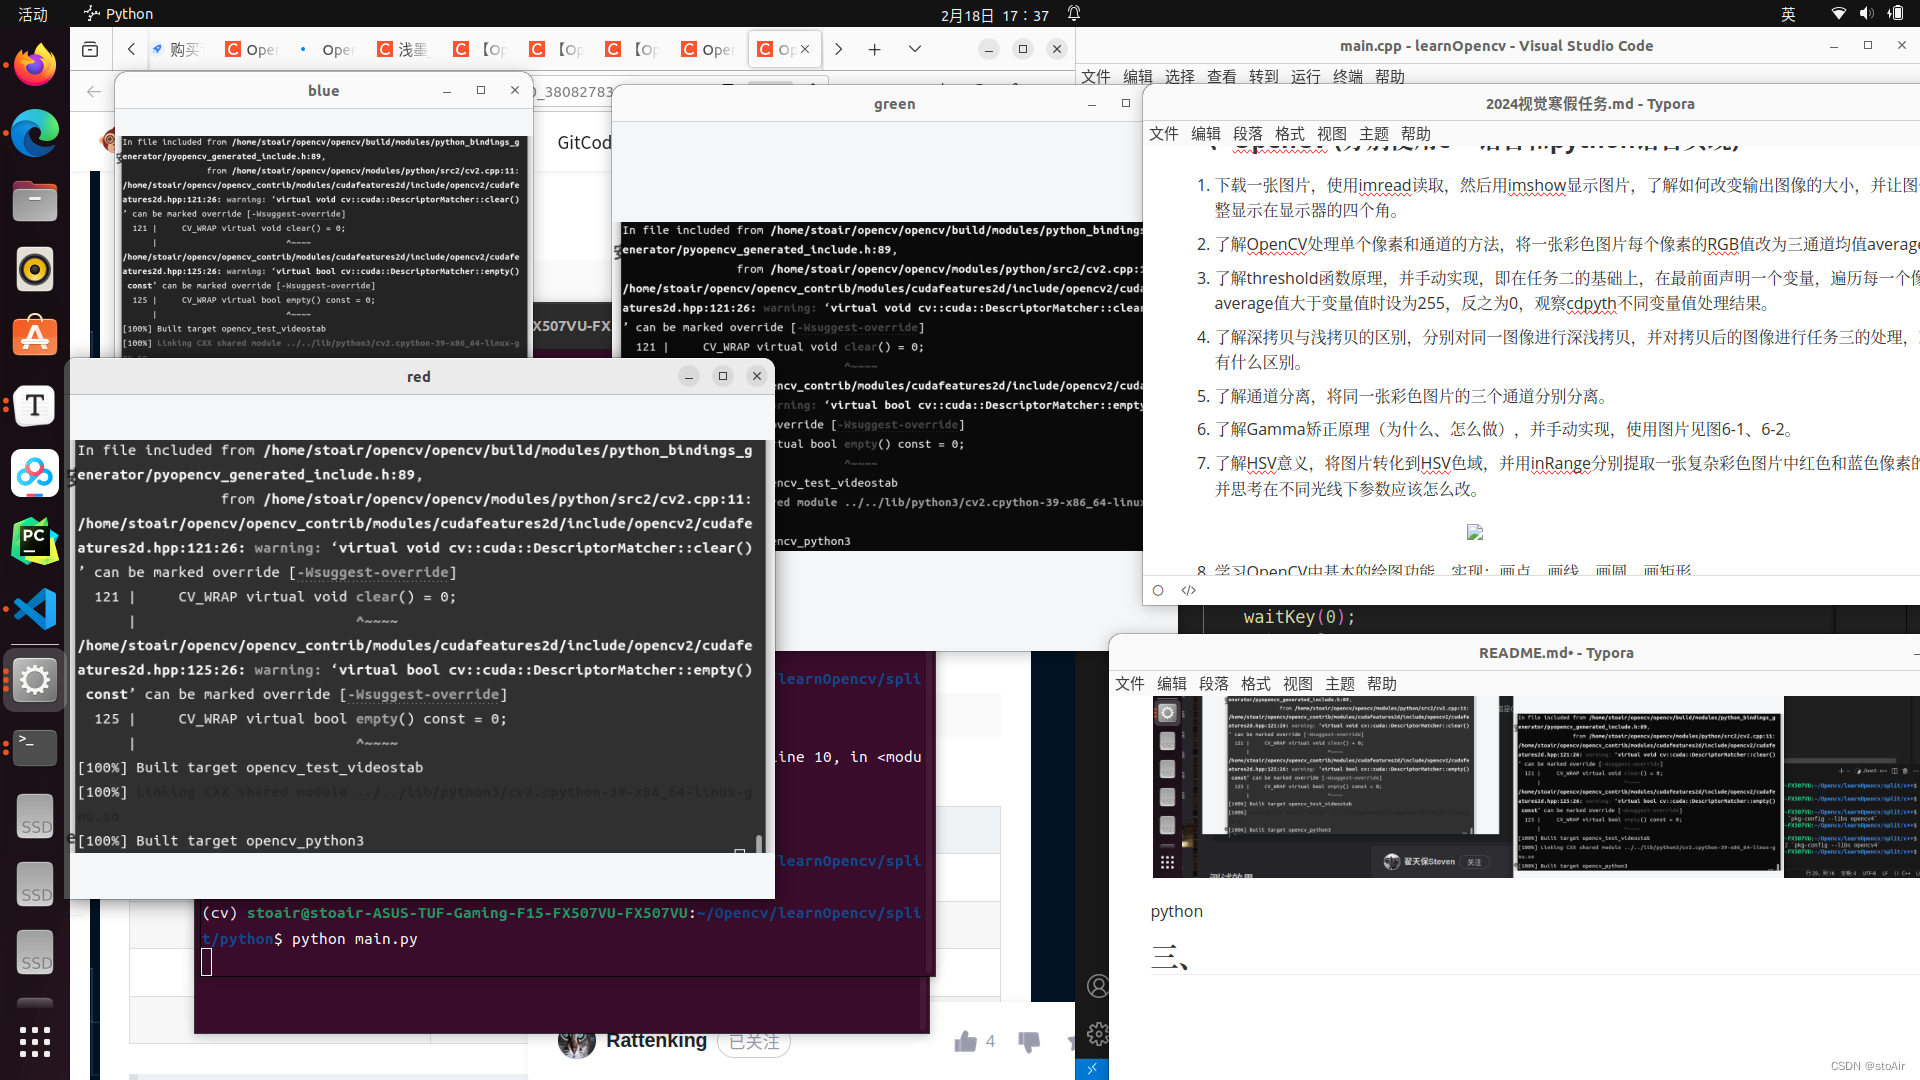1920x1080 pixels.
Task: Open the Terminal dock icon
Action: coord(35,748)
